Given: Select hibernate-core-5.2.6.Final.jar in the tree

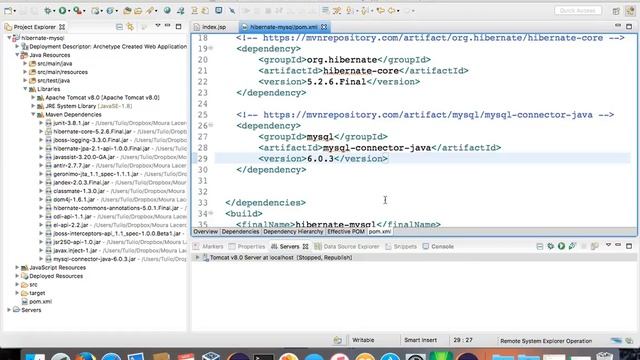Looking at the screenshot, I should [93, 131].
